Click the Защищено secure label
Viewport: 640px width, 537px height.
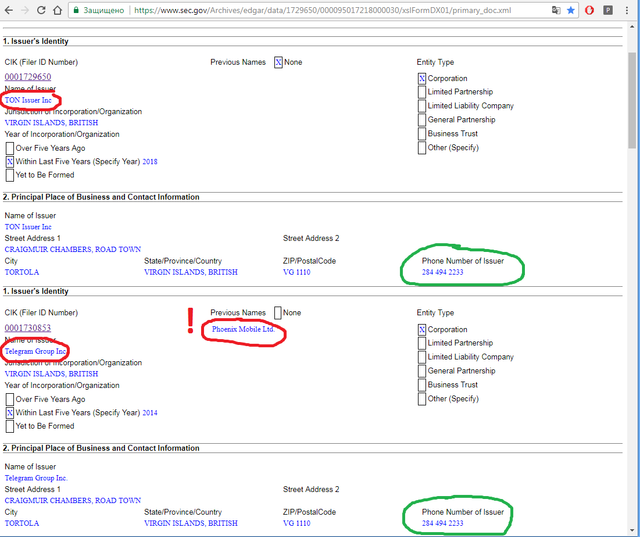pos(104,10)
